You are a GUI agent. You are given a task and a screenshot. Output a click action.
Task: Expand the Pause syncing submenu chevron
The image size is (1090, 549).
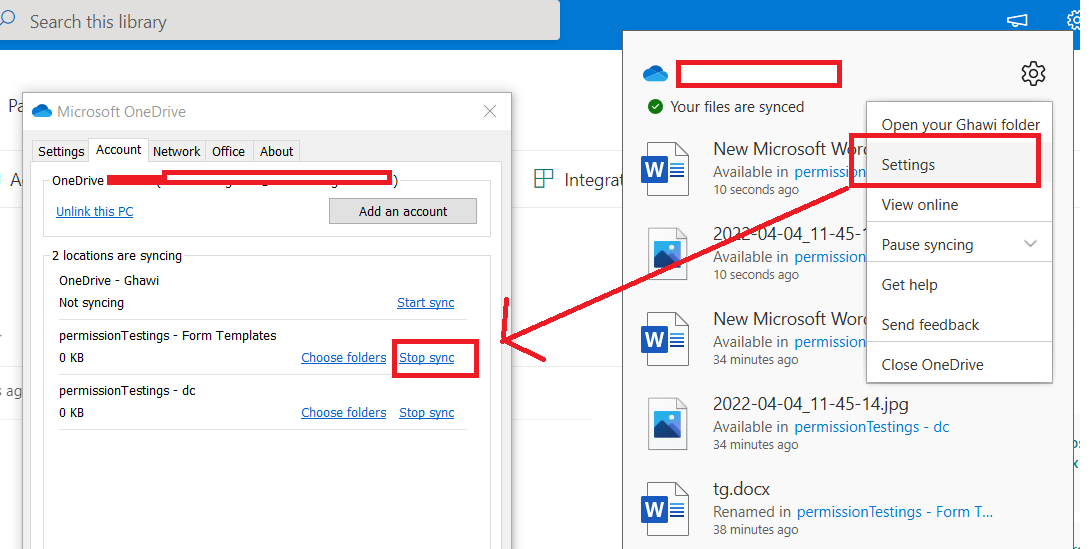tap(1031, 245)
